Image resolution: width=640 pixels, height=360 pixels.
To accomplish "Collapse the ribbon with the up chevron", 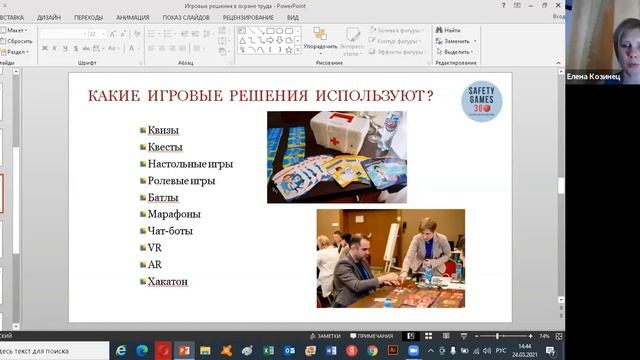I will 558,63.
